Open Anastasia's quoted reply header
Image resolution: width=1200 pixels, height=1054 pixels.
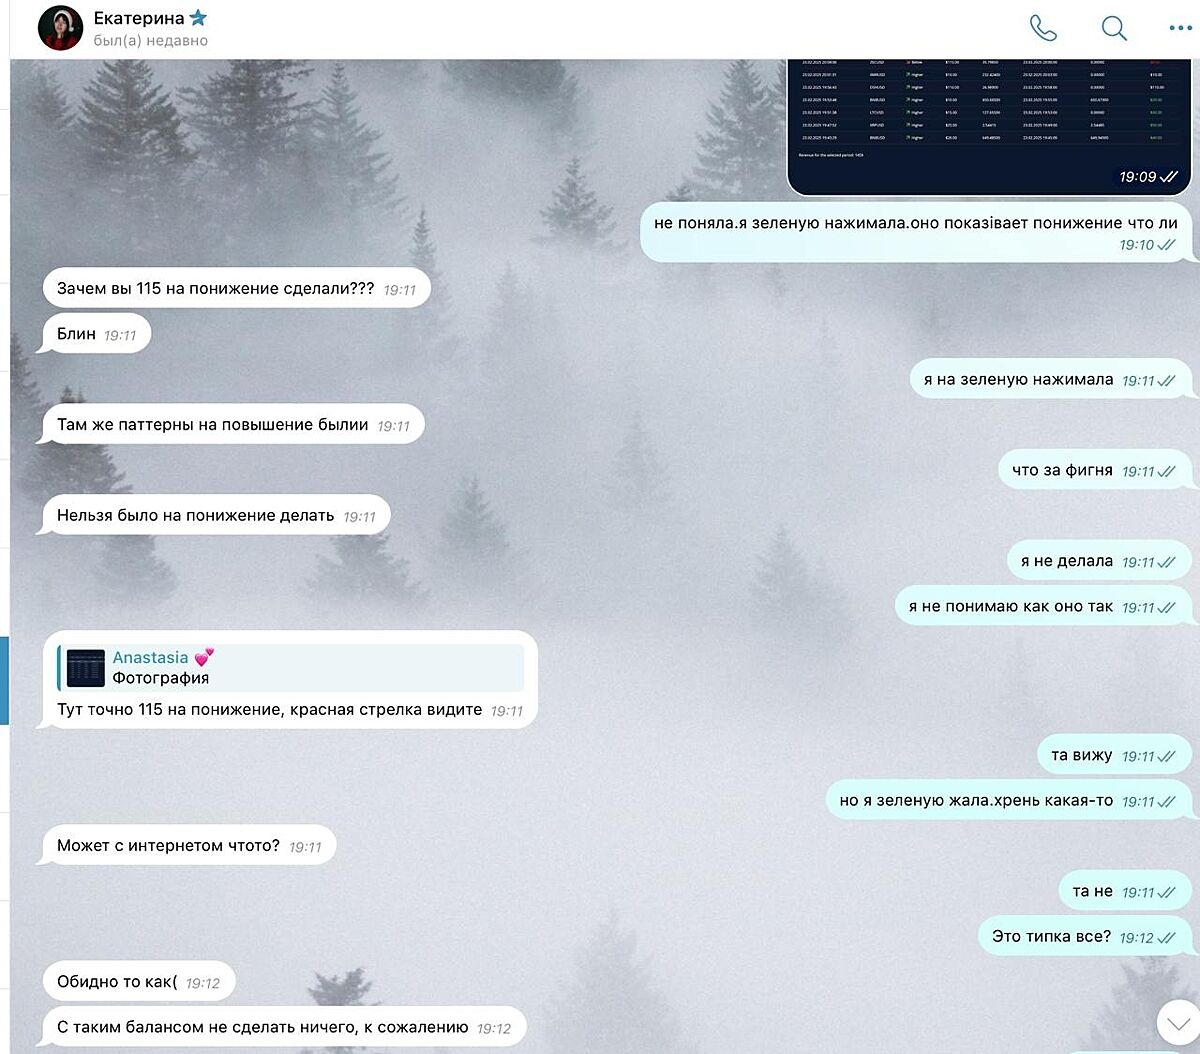click(x=291, y=668)
